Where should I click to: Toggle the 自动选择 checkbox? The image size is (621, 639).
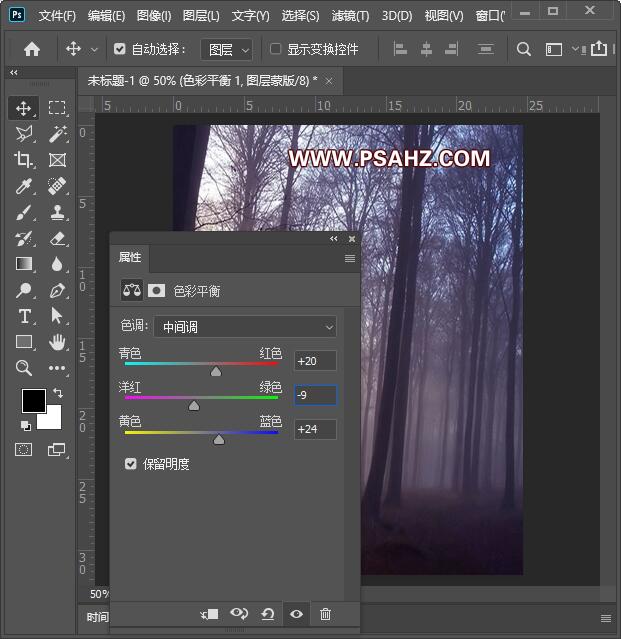click(x=119, y=49)
